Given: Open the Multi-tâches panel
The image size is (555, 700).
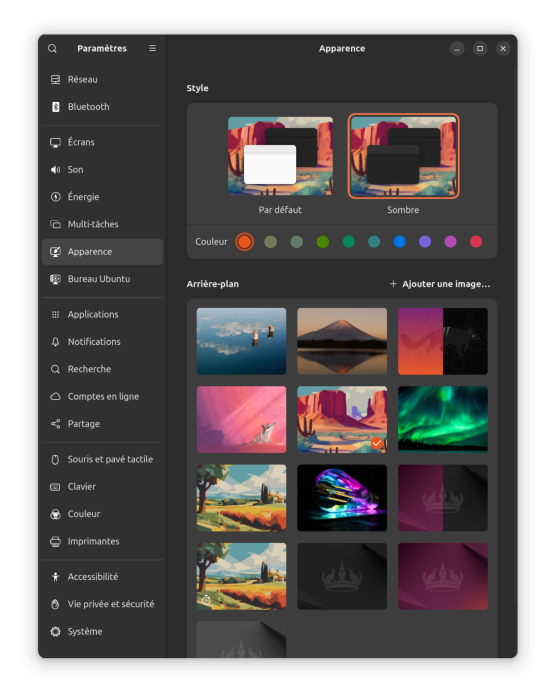Looking at the screenshot, I should pos(102,224).
